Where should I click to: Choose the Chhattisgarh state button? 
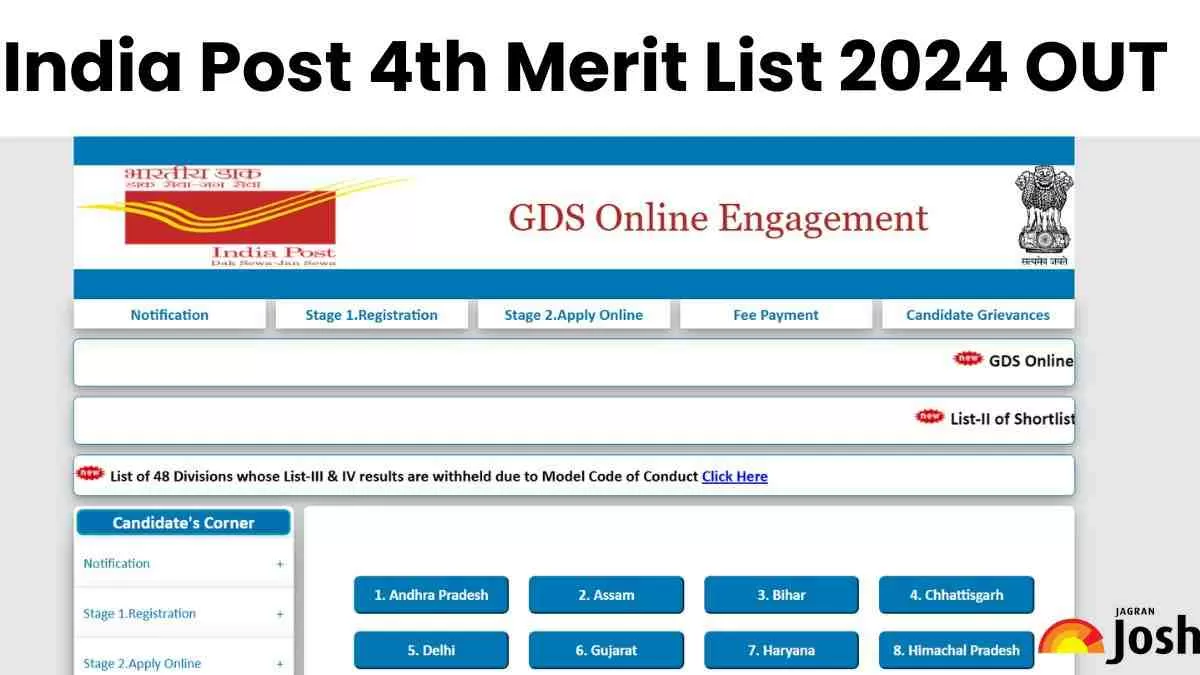pos(956,595)
